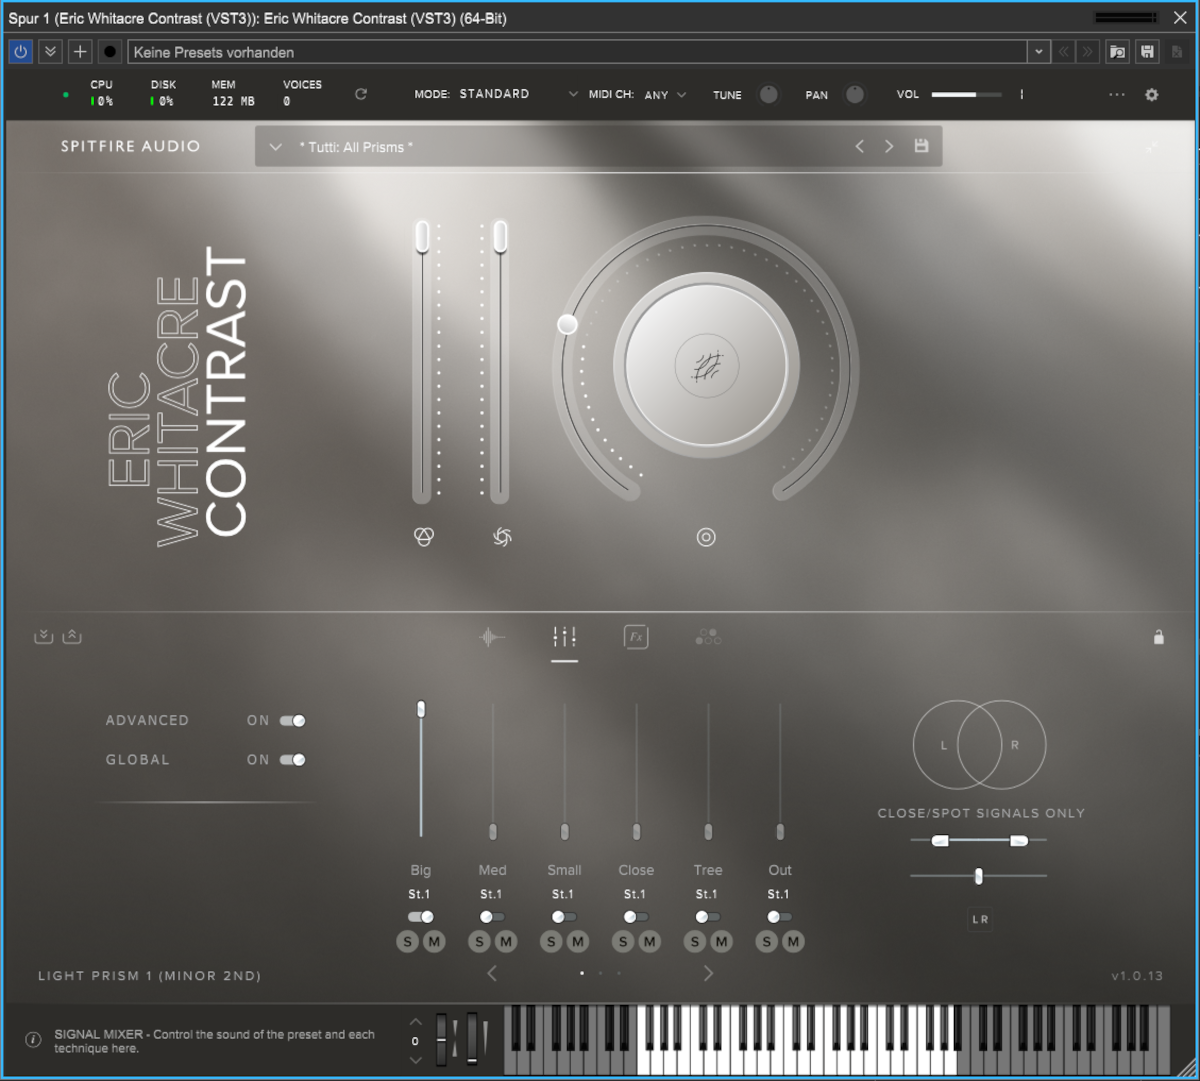Click the PAN knob
Screen dimensions: 1200x1081
click(x=855, y=94)
